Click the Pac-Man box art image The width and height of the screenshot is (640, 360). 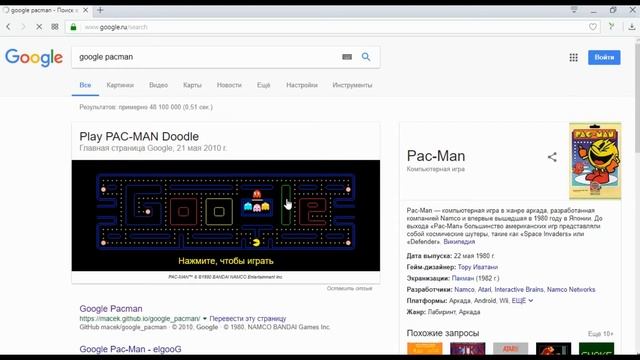[595, 161]
